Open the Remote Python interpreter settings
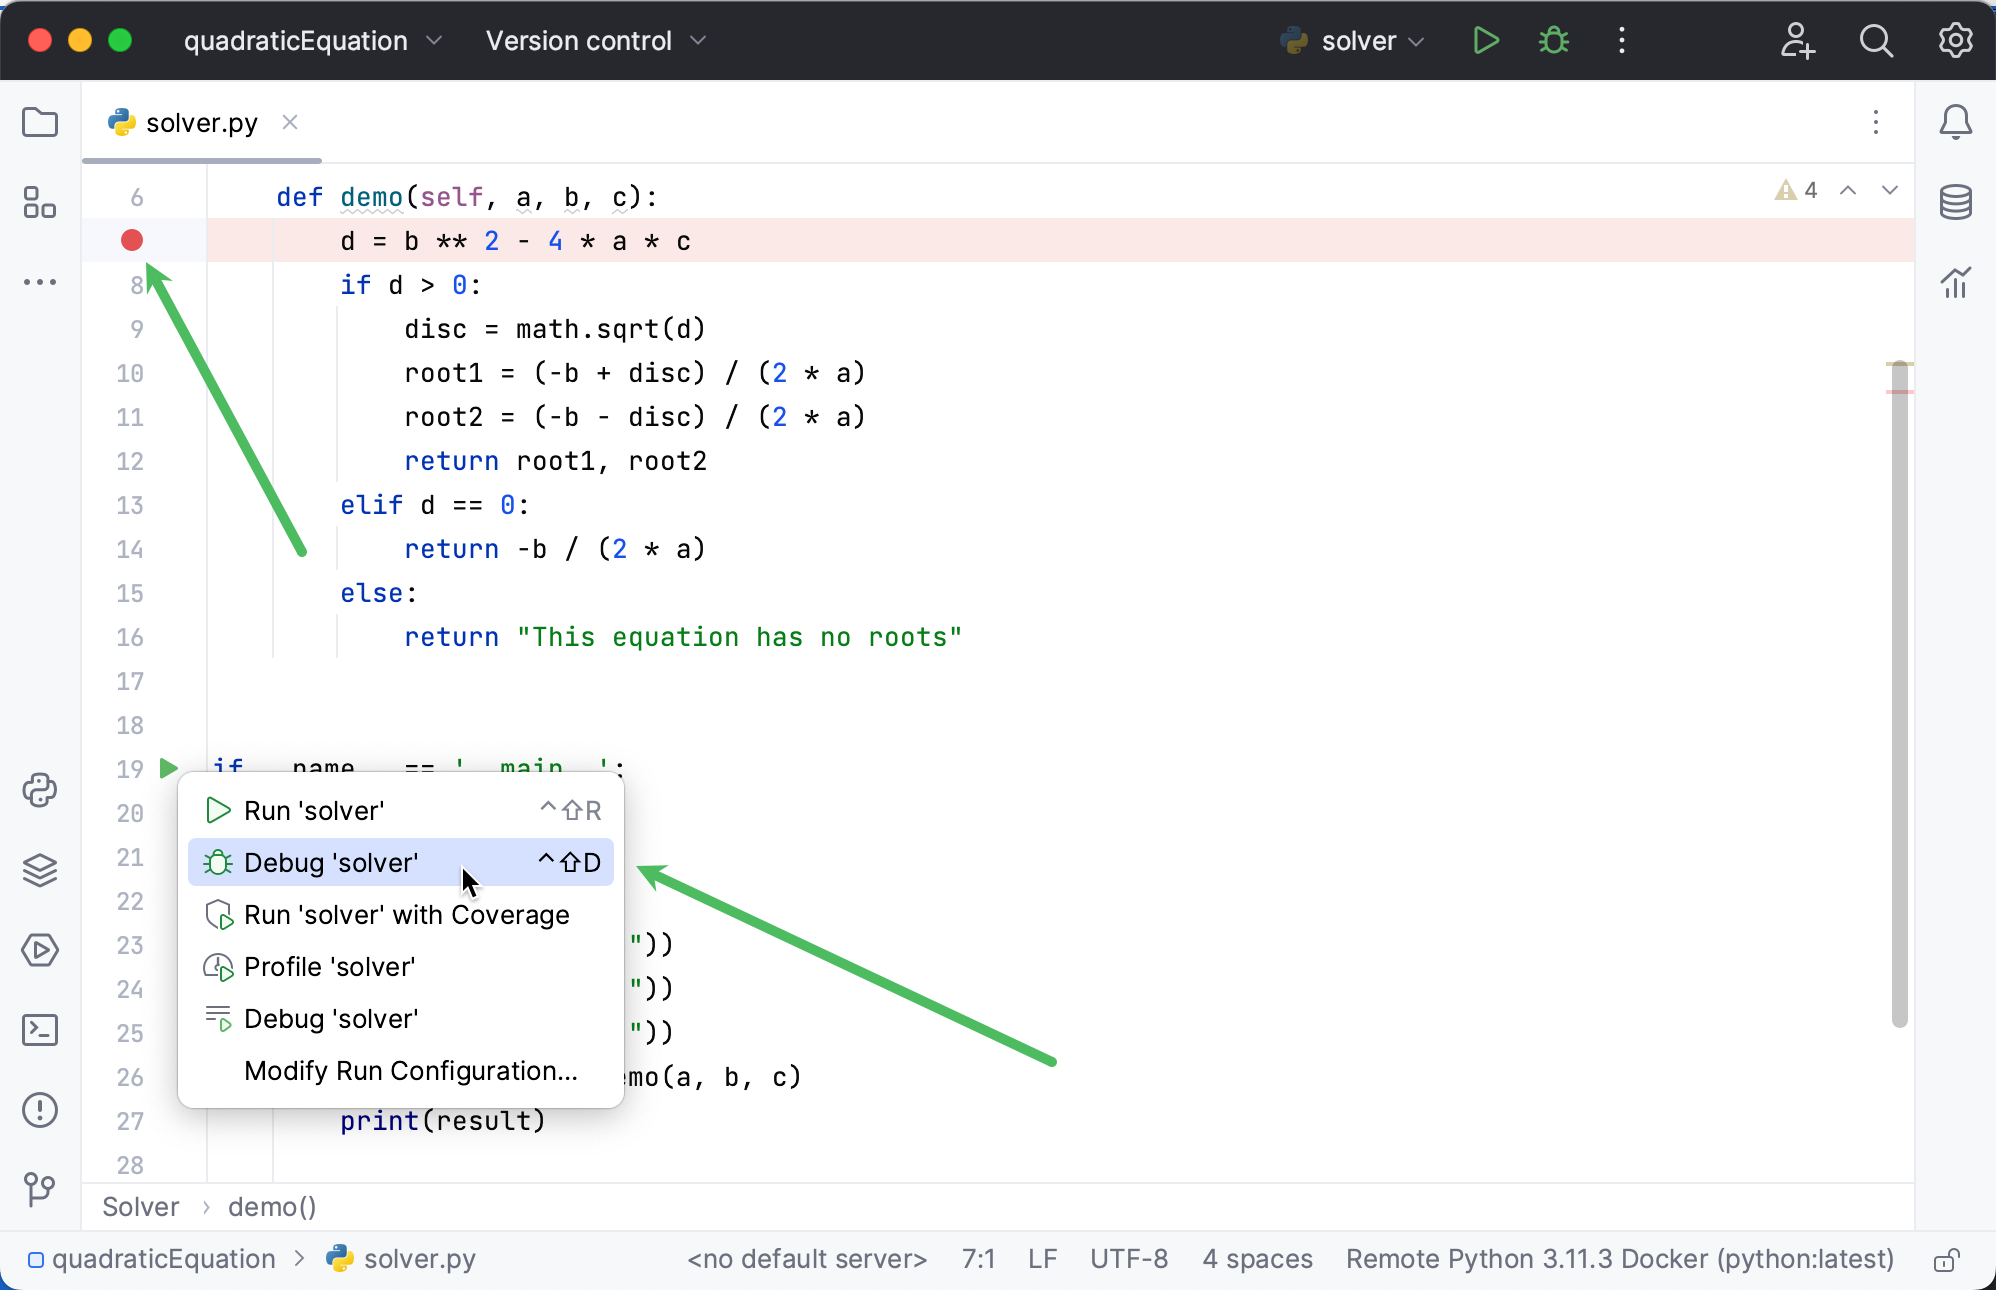Screen dimensions: 1996x1290 (x=1618, y=1259)
